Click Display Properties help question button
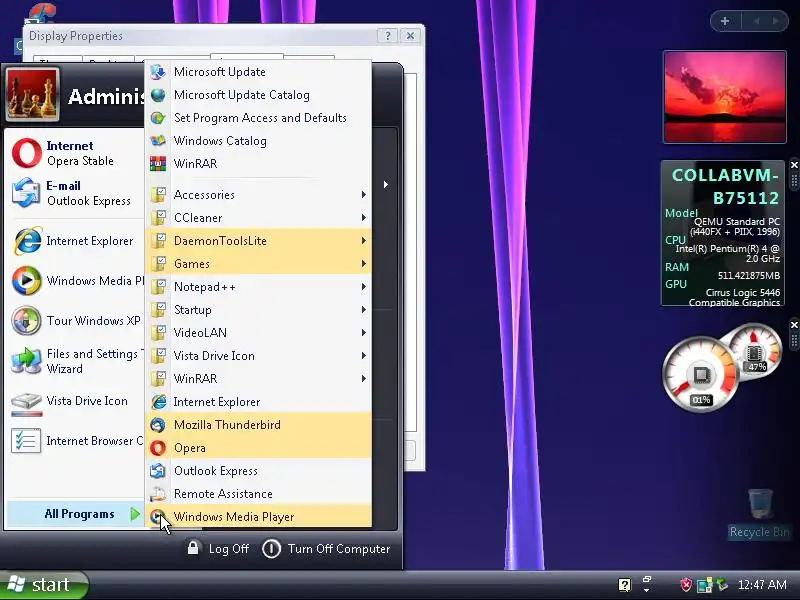This screenshot has height=600, width=800. tap(388, 36)
